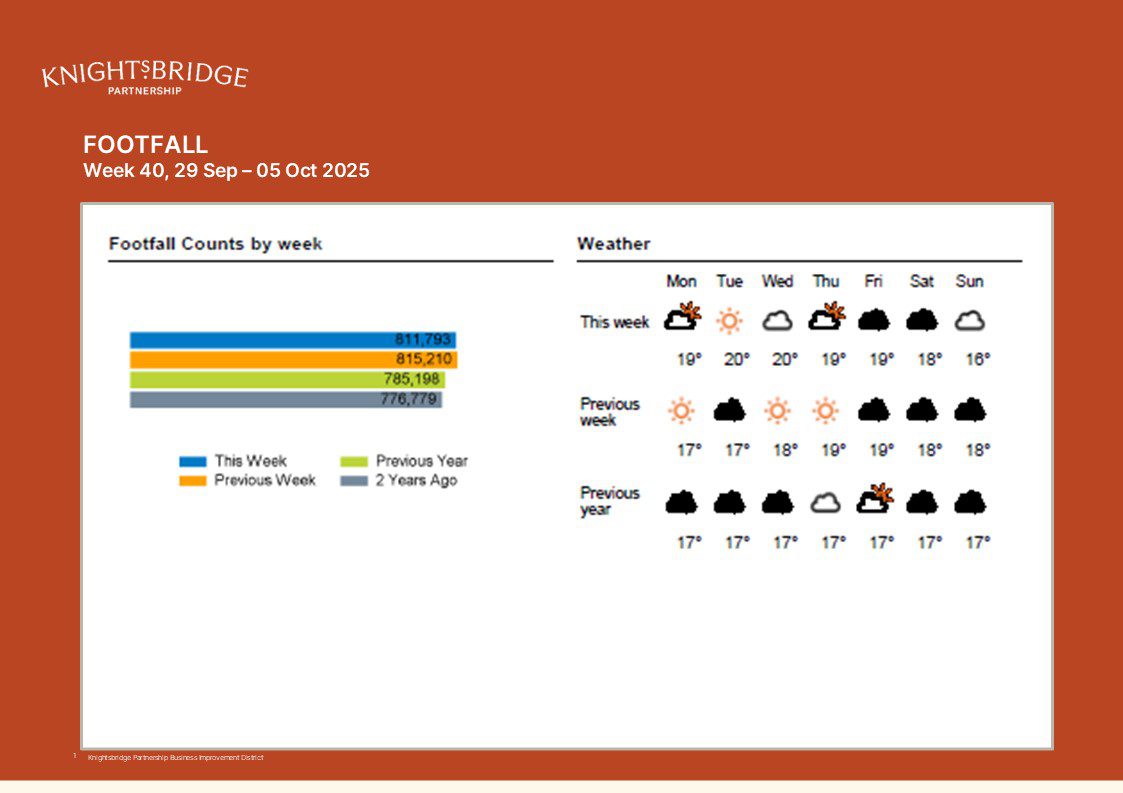Click This week Monday partly sunny icon
This screenshot has width=1123, height=793.
[x=682, y=318]
